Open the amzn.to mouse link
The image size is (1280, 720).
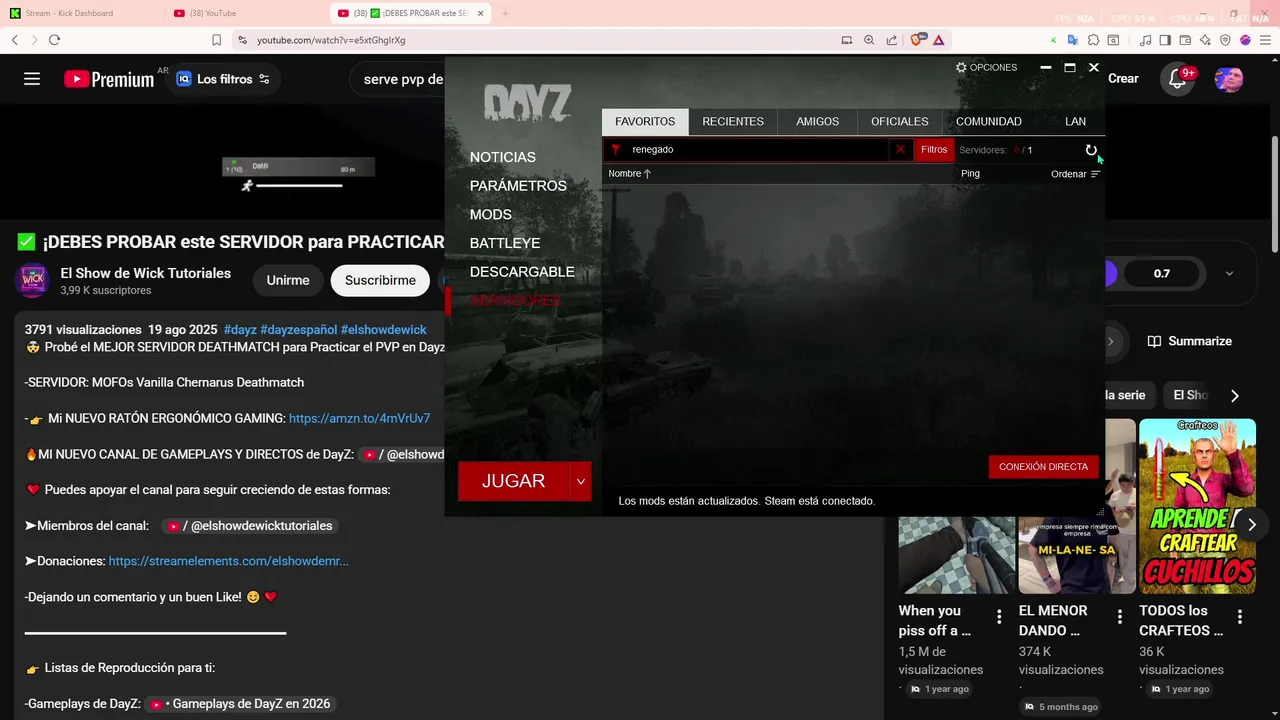[x=360, y=418]
